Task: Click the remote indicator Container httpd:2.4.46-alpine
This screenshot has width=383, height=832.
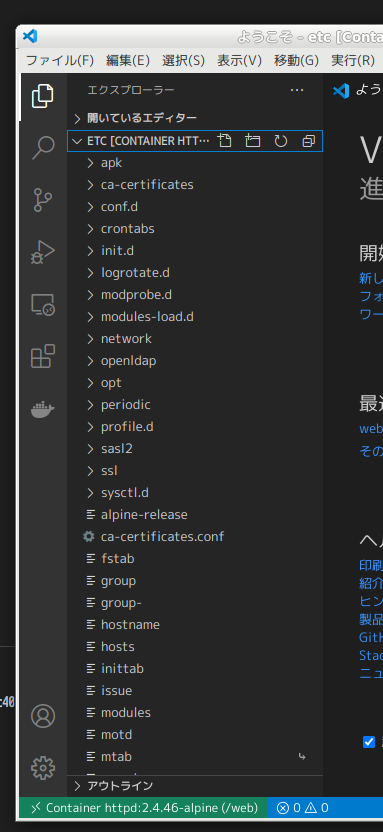Action: tap(143, 808)
